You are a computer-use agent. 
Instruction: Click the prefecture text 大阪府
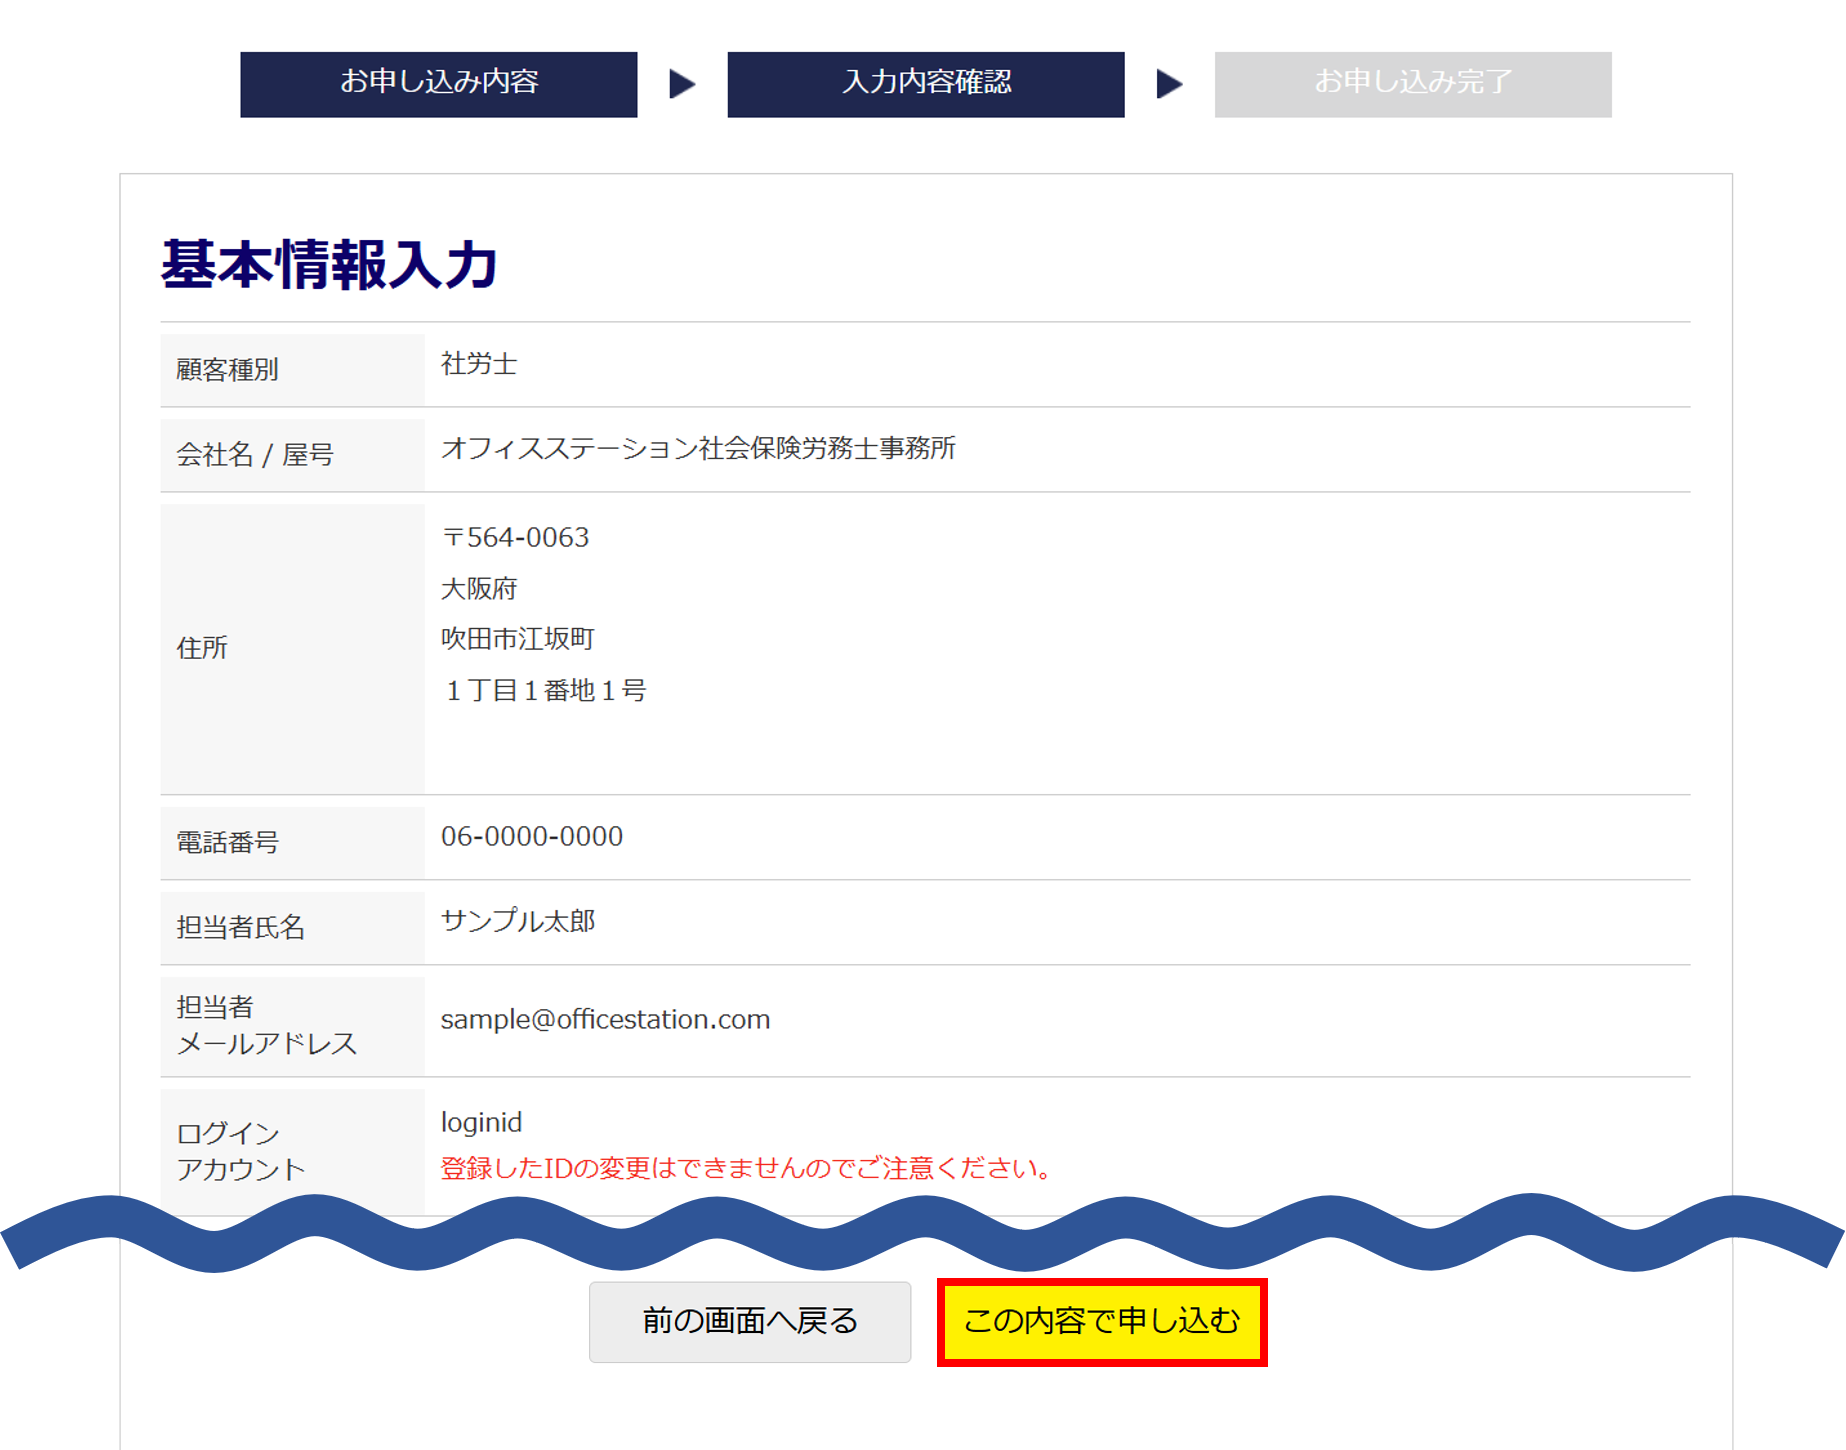click(x=479, y=589)
